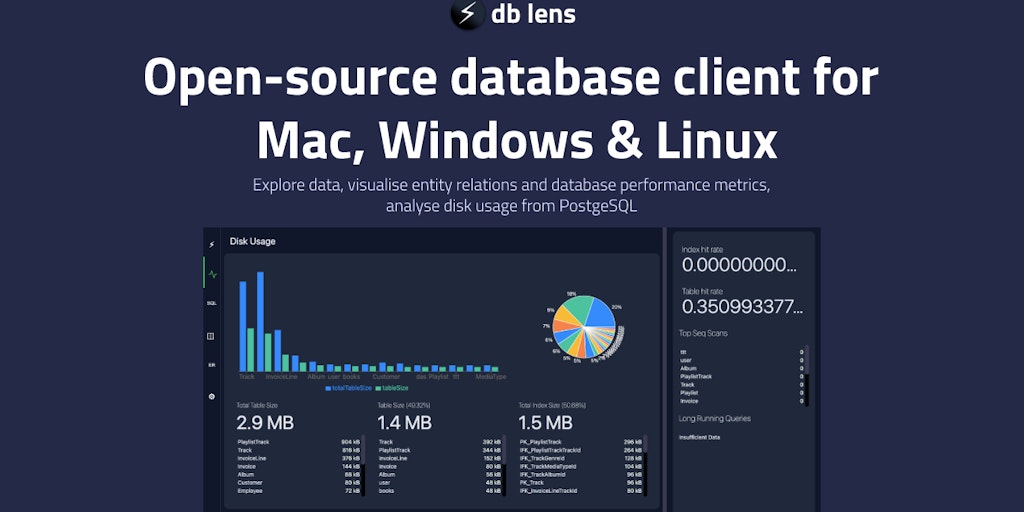Select IFK_TrackAlbumId index row

pyautogui.click(x=581, y=474)
